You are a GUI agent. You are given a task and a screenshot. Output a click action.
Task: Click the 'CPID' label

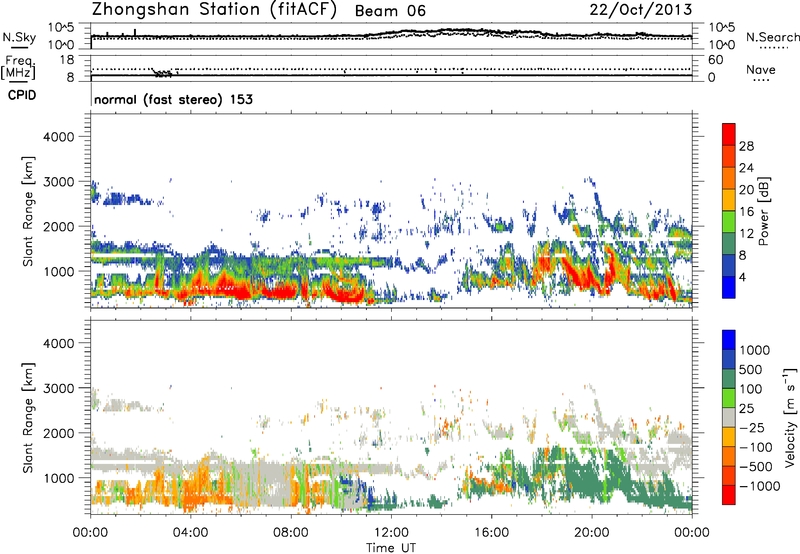(x=22, y=95)
